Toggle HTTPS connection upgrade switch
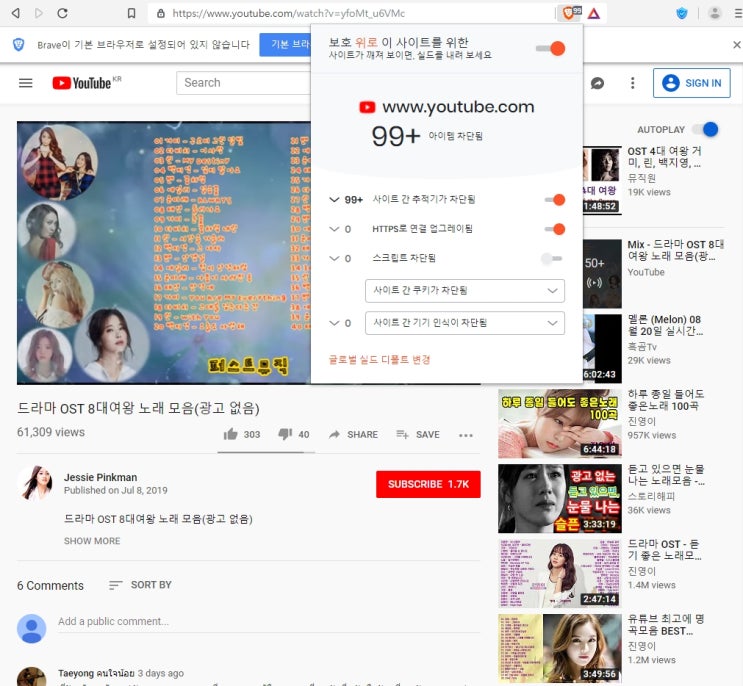Image resolution: width=743 pixels, height=686 pixels. (554, 229)
